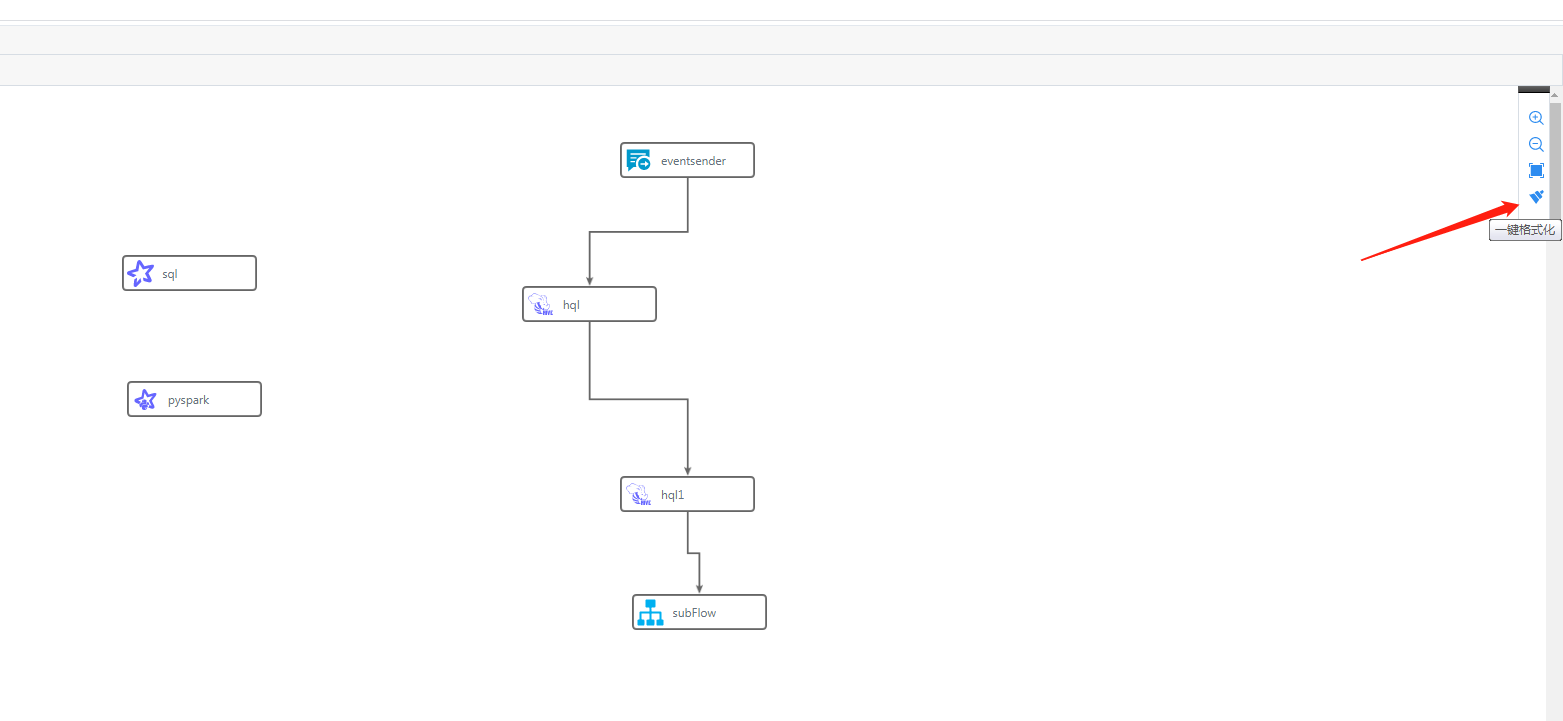Click the hql node's Hive icon
Viewport: 1563px width, 721px height.
click(541, 305)
